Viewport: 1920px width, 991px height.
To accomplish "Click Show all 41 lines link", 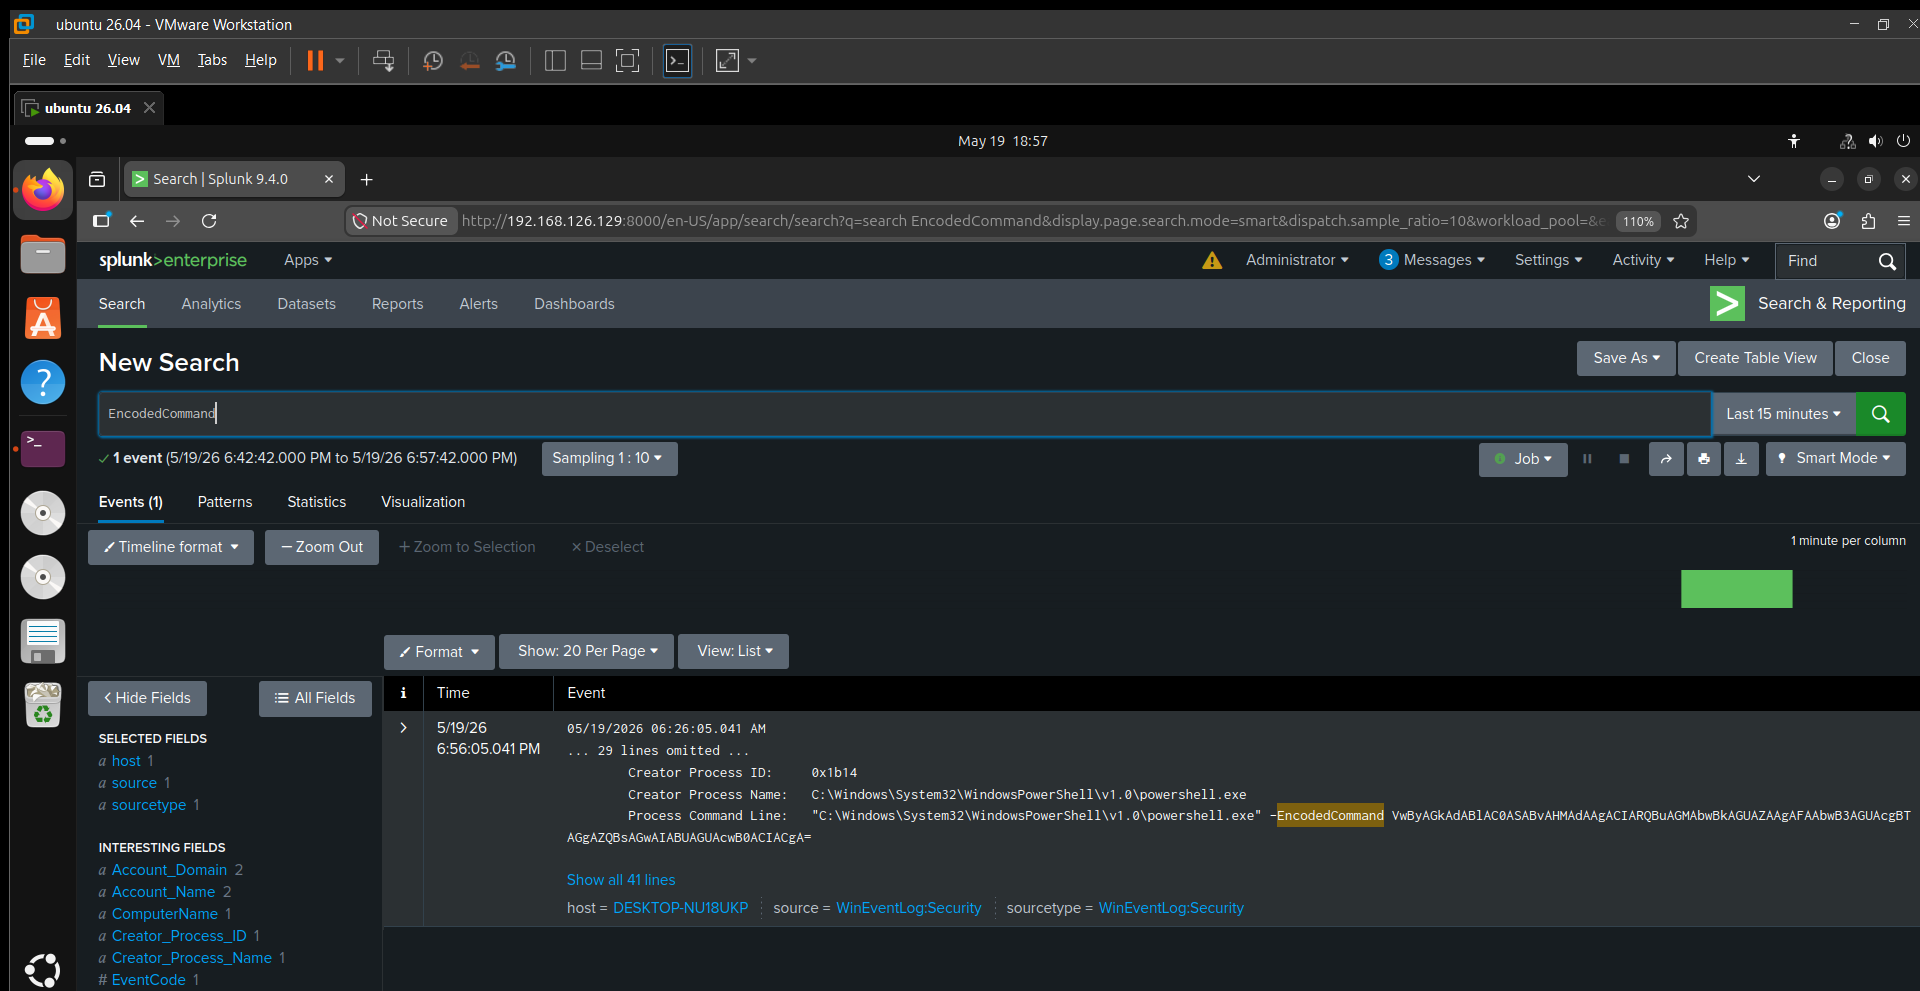I will (621, 880).
